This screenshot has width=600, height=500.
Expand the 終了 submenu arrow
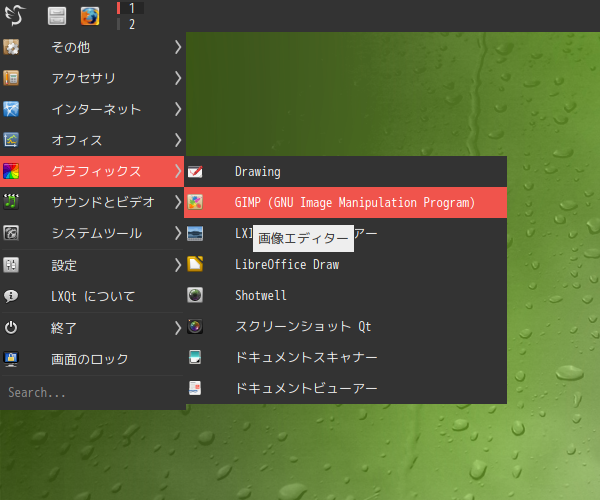tap(178, 327)
